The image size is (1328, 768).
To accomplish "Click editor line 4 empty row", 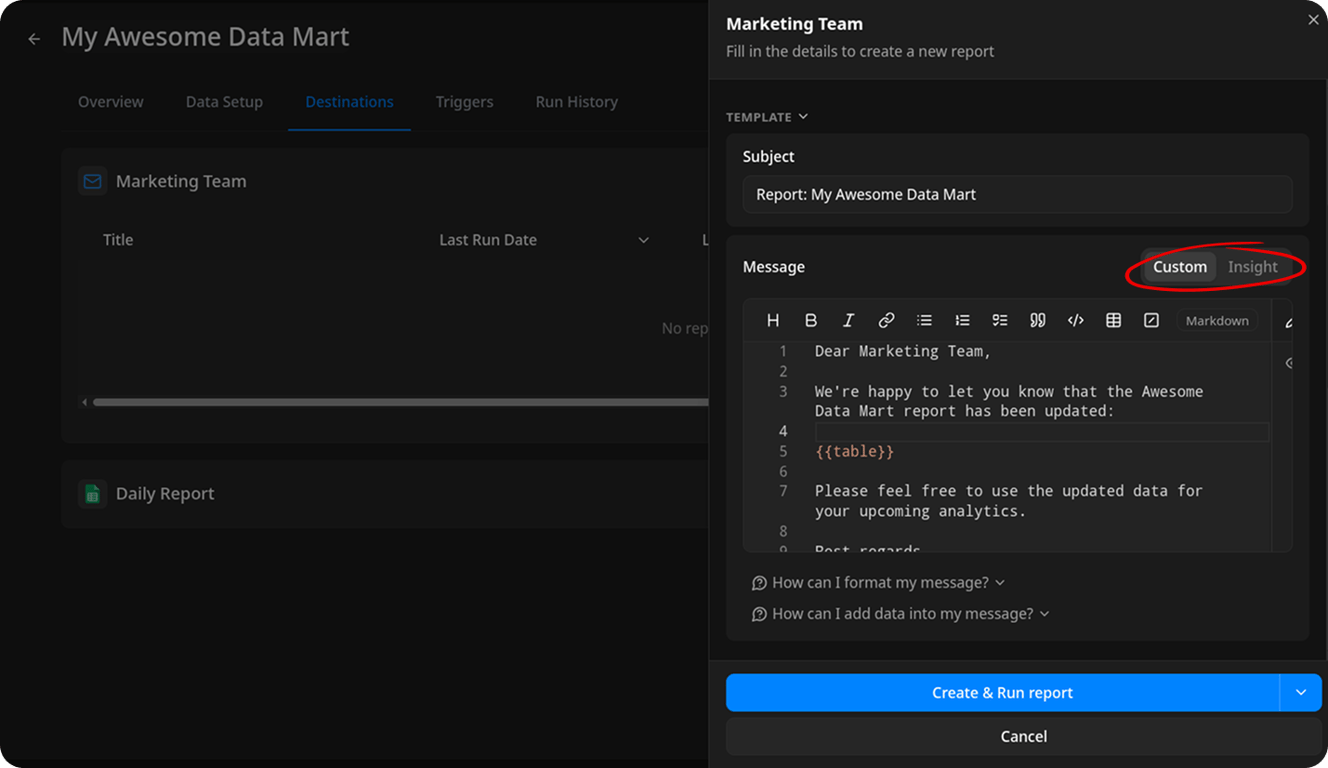I will pos(1041,431).
